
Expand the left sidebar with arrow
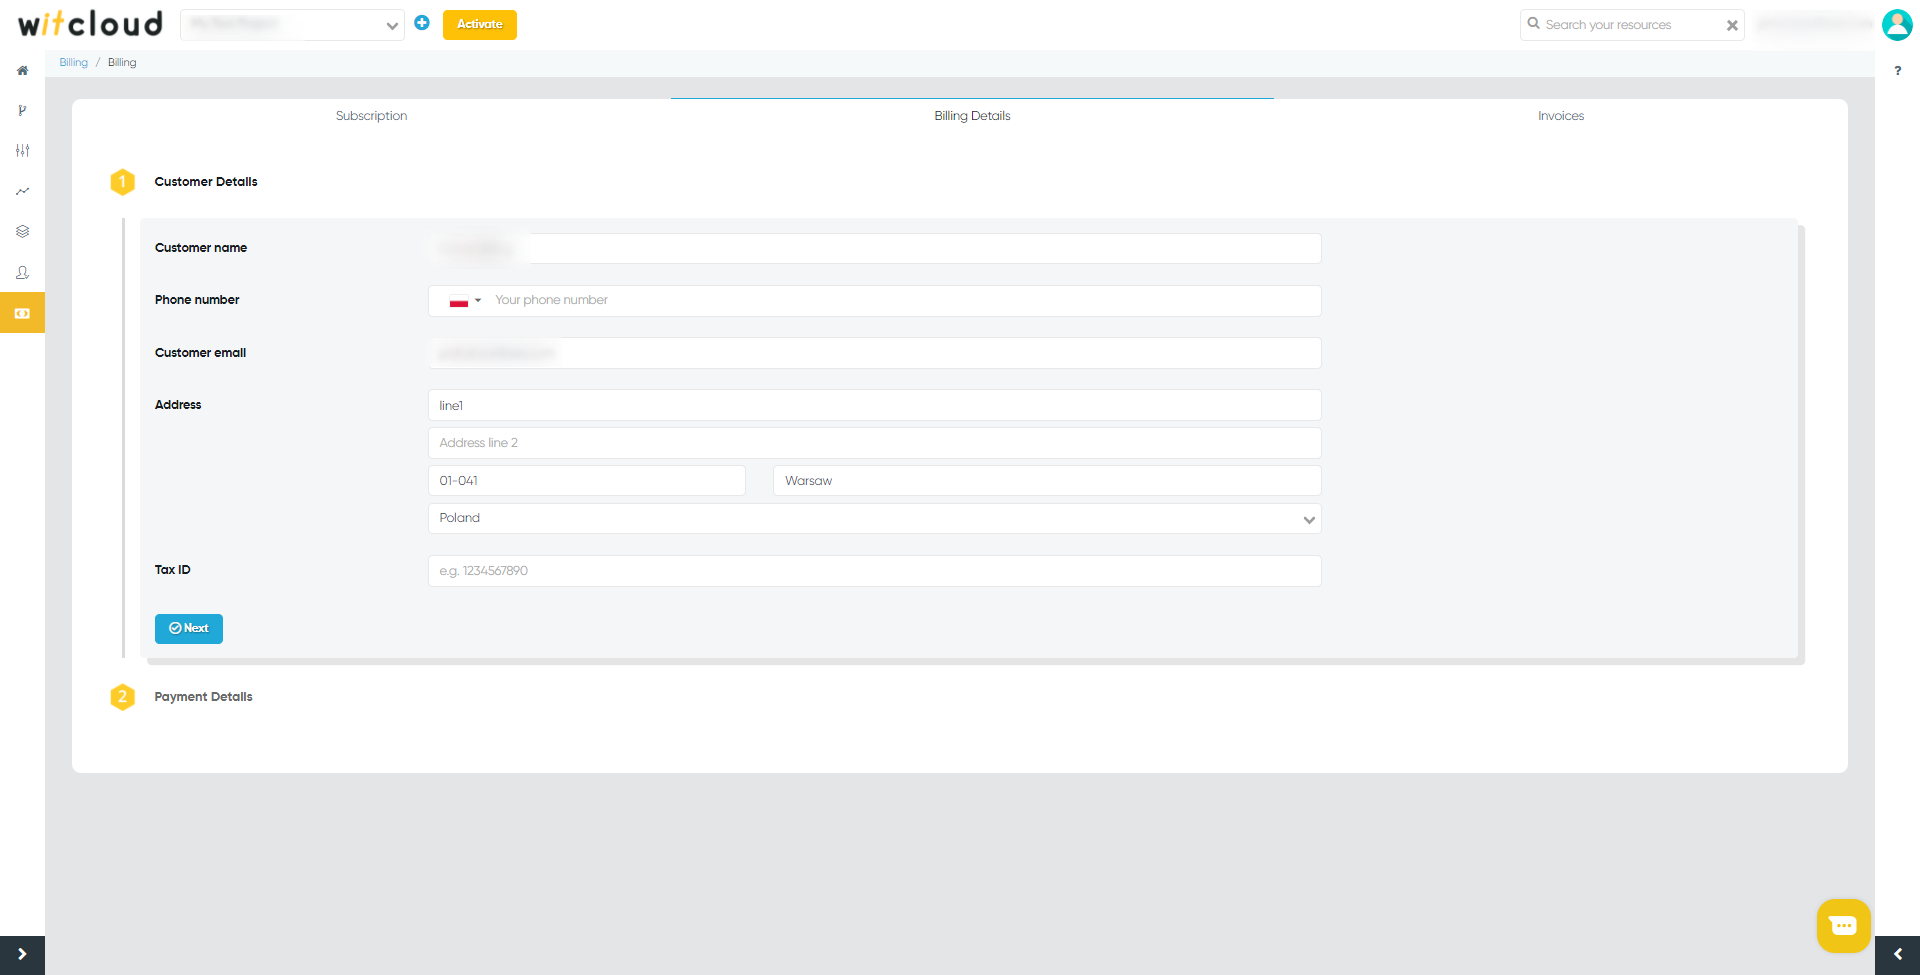[22, 954]
